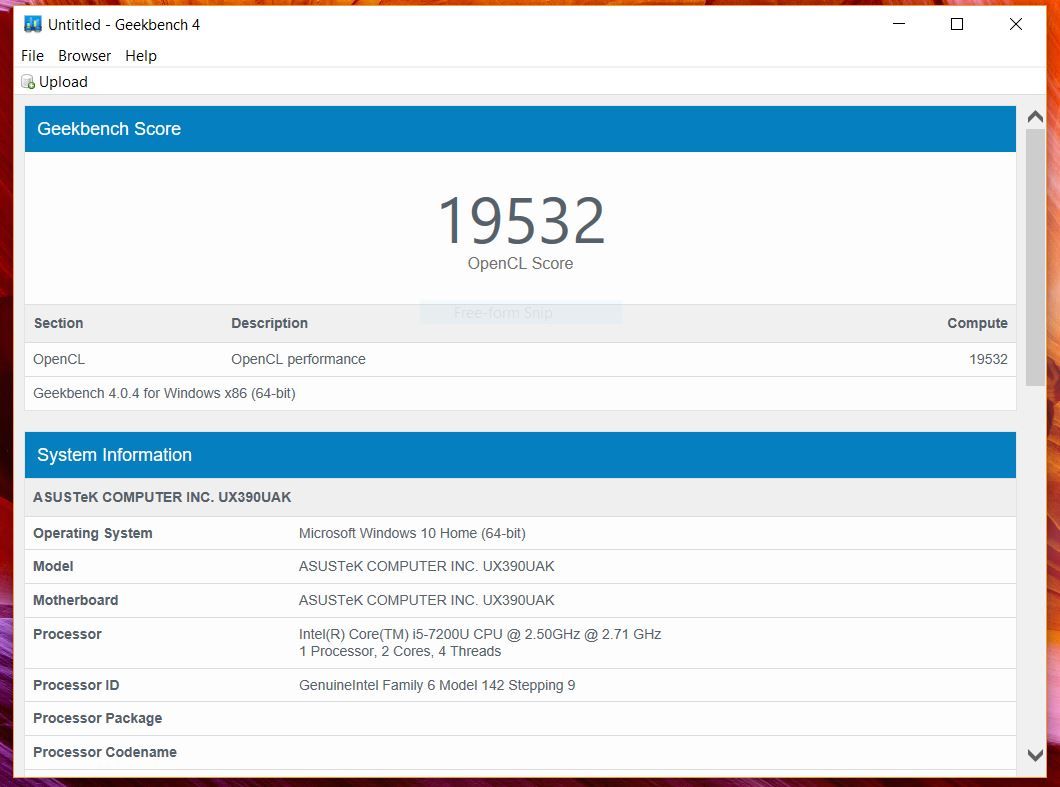Viewport: 1060px width, 787px height.
Task: Maximize the Geekbench window
Action: (x=957, y=24)
